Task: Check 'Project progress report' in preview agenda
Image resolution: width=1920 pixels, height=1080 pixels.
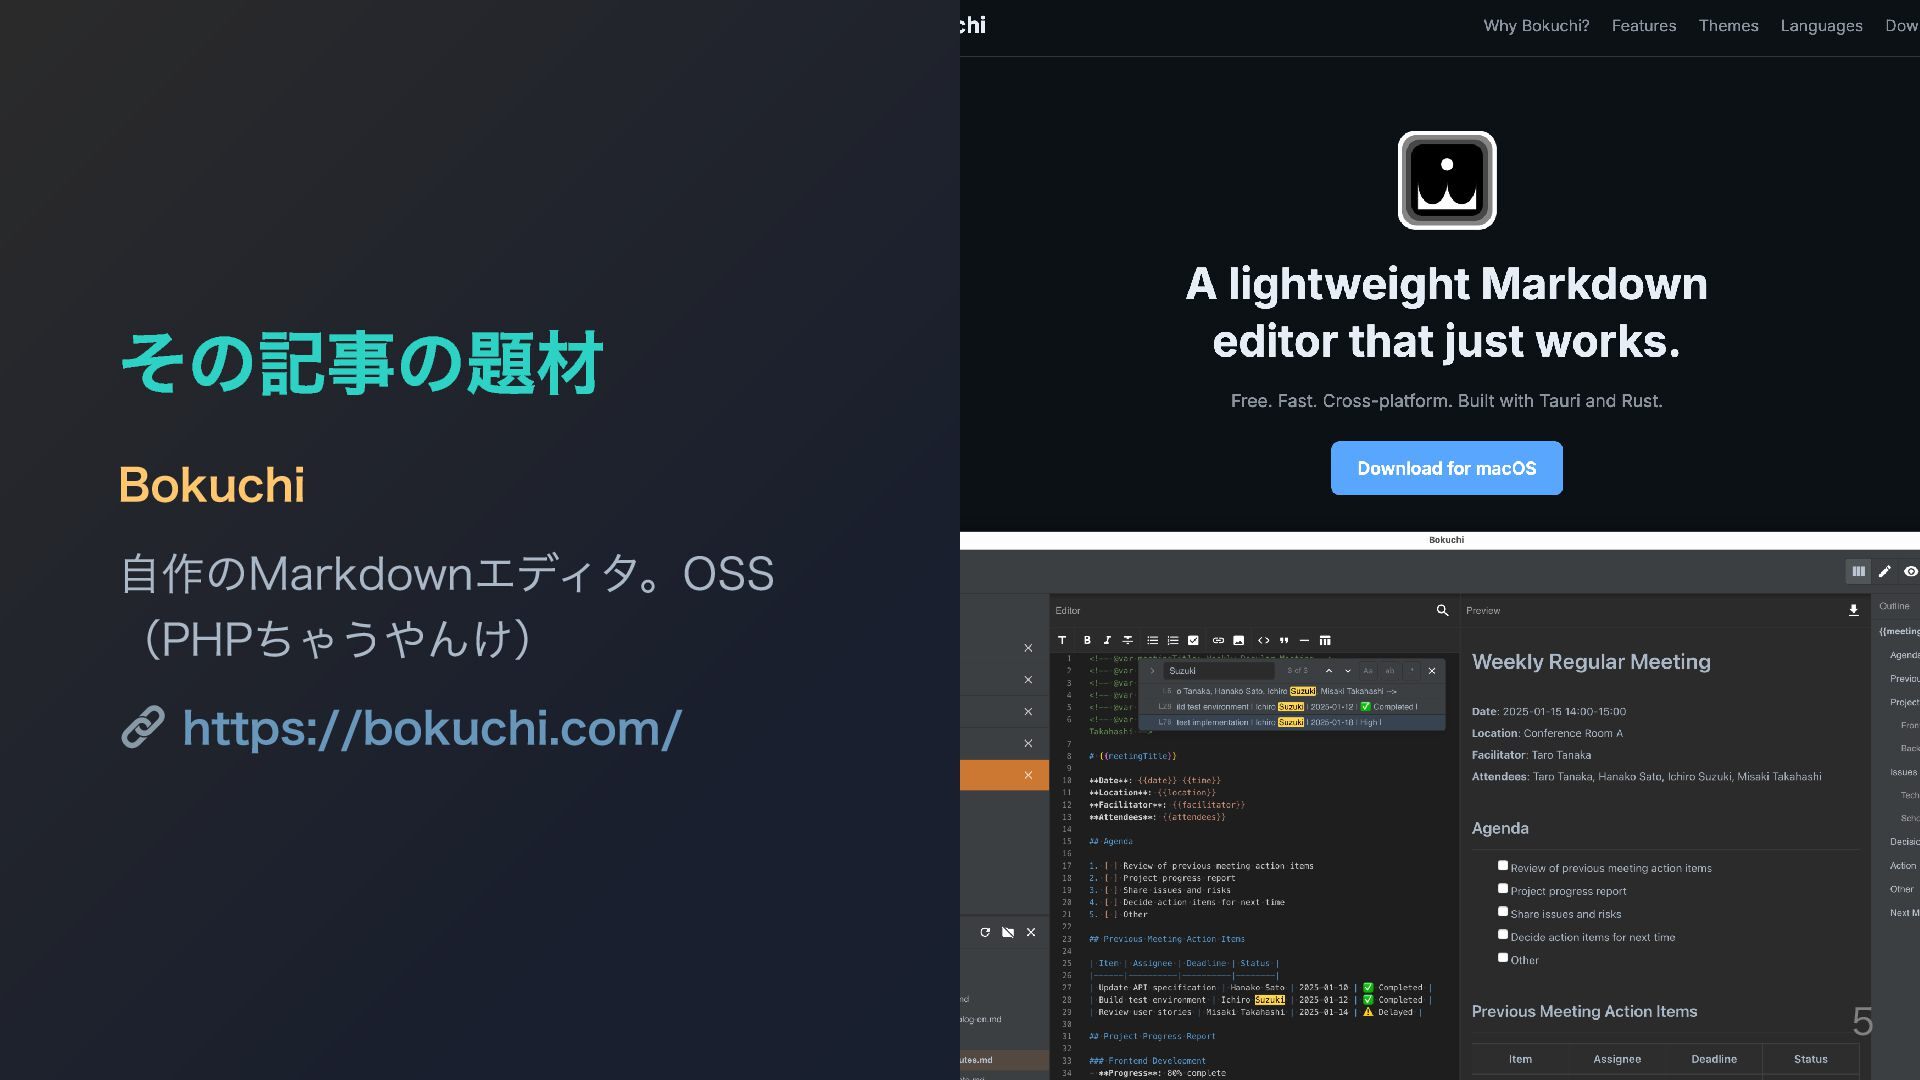Action: 1502,888
